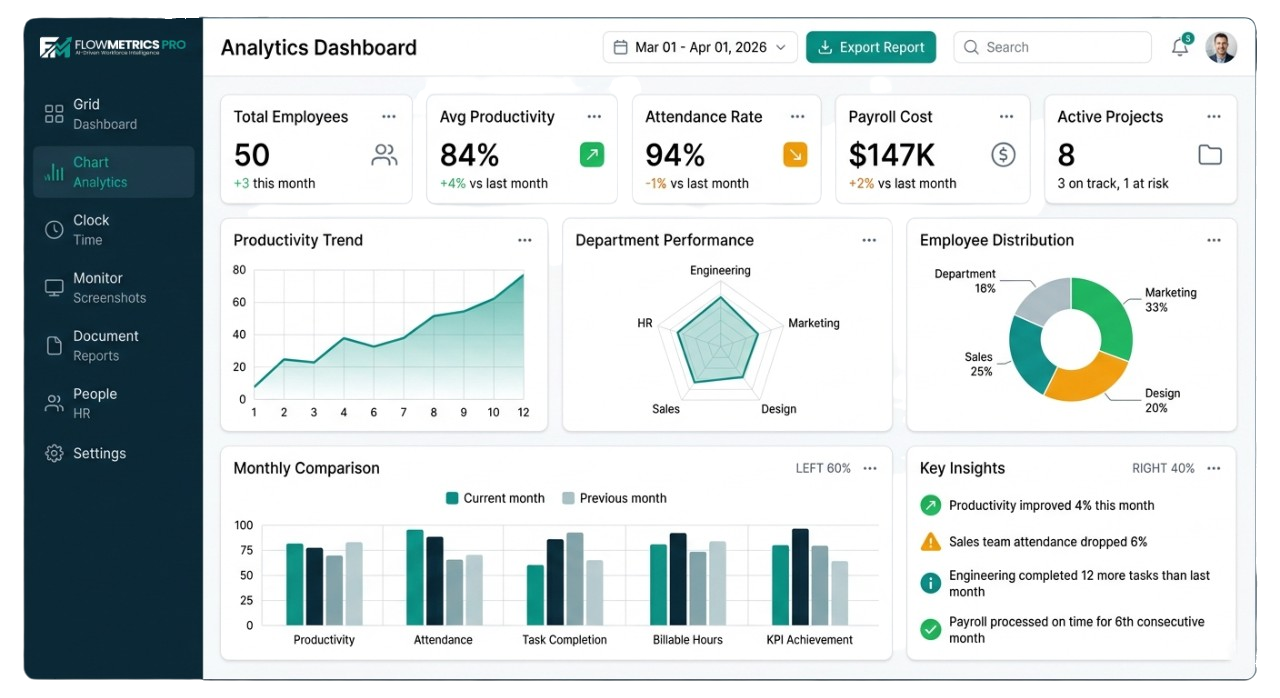The image size is (1280, 698).
Task: Click the Payroll Cost dollar icon
Action: (x=1003, y=155)
